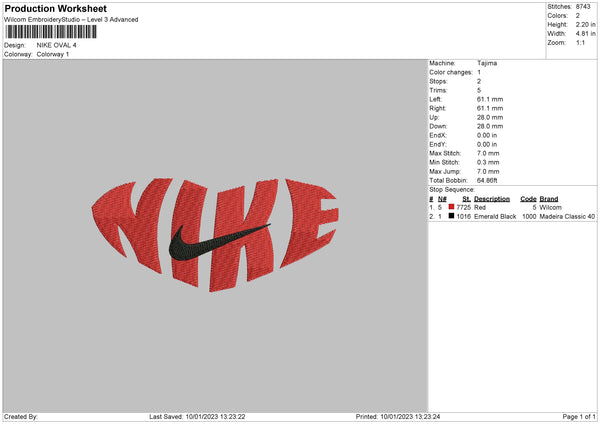Image resolution: width=600 pixels, height=424 pixels.
Task: Click the red thread color swatch
Action: point(451,207)
